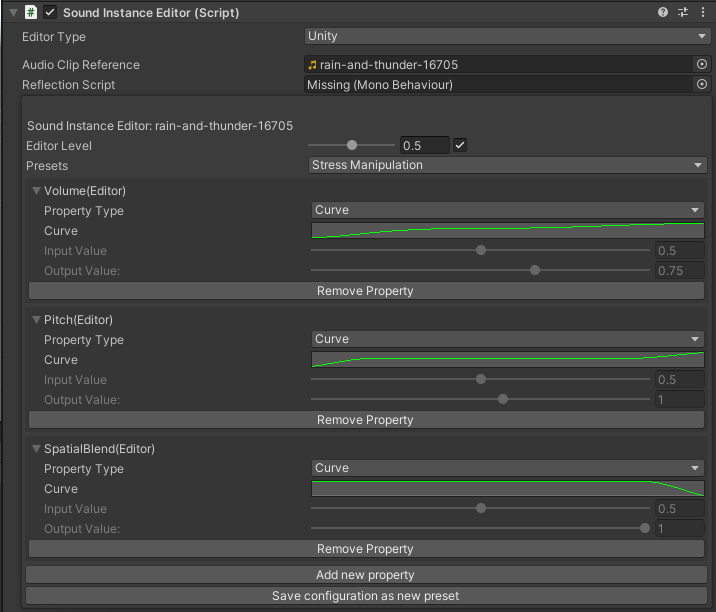The width and height of the screenshot is (716, 612).
Task: Open the Presets Stress Manipulation dropdown
Action: pyautogui.click(x=508, y=165)
